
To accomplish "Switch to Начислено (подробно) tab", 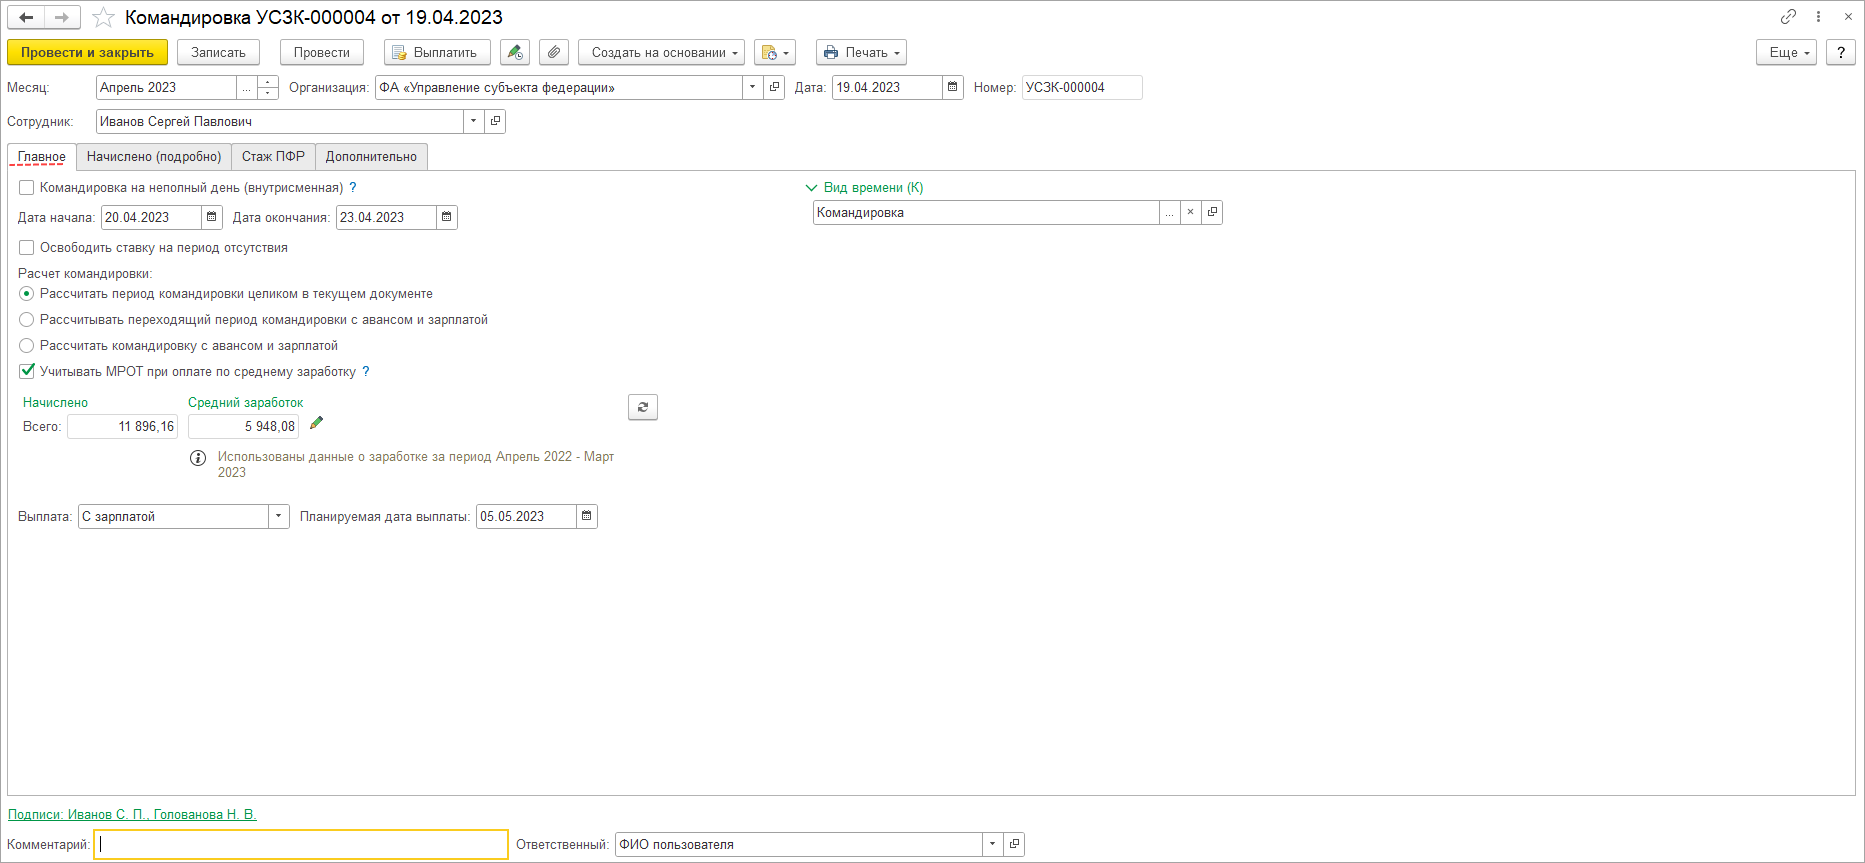I will click(x=154, y=157).
